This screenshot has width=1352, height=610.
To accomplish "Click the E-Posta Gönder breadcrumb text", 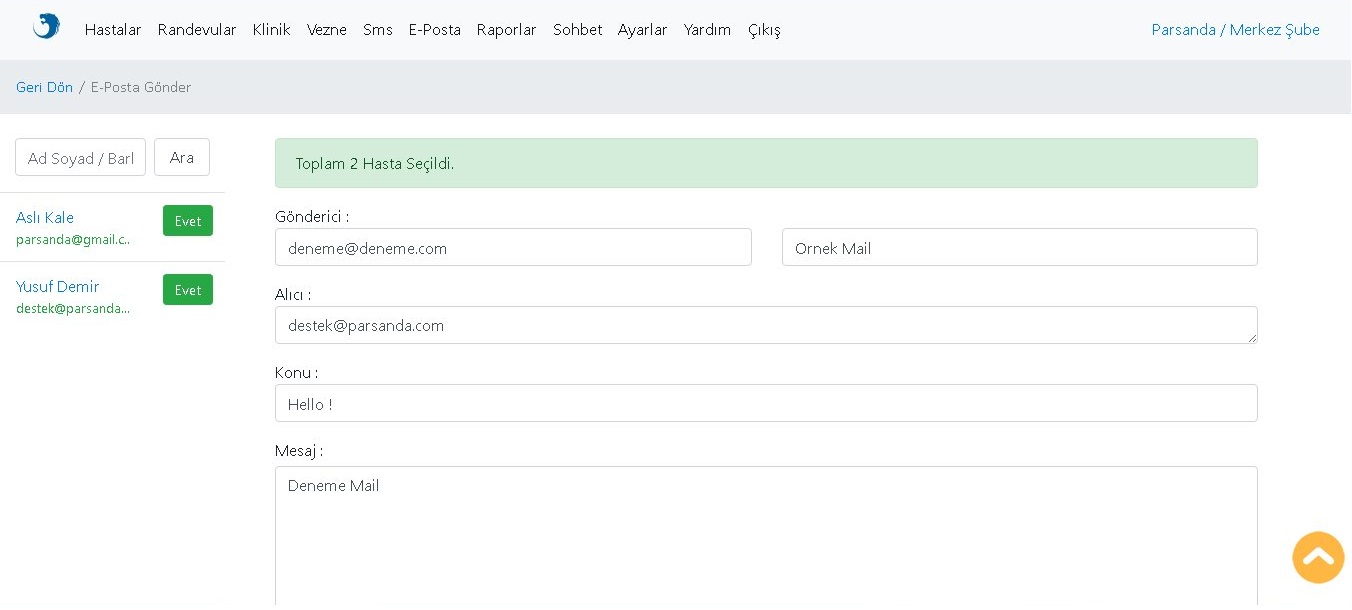I will point(141,87).
